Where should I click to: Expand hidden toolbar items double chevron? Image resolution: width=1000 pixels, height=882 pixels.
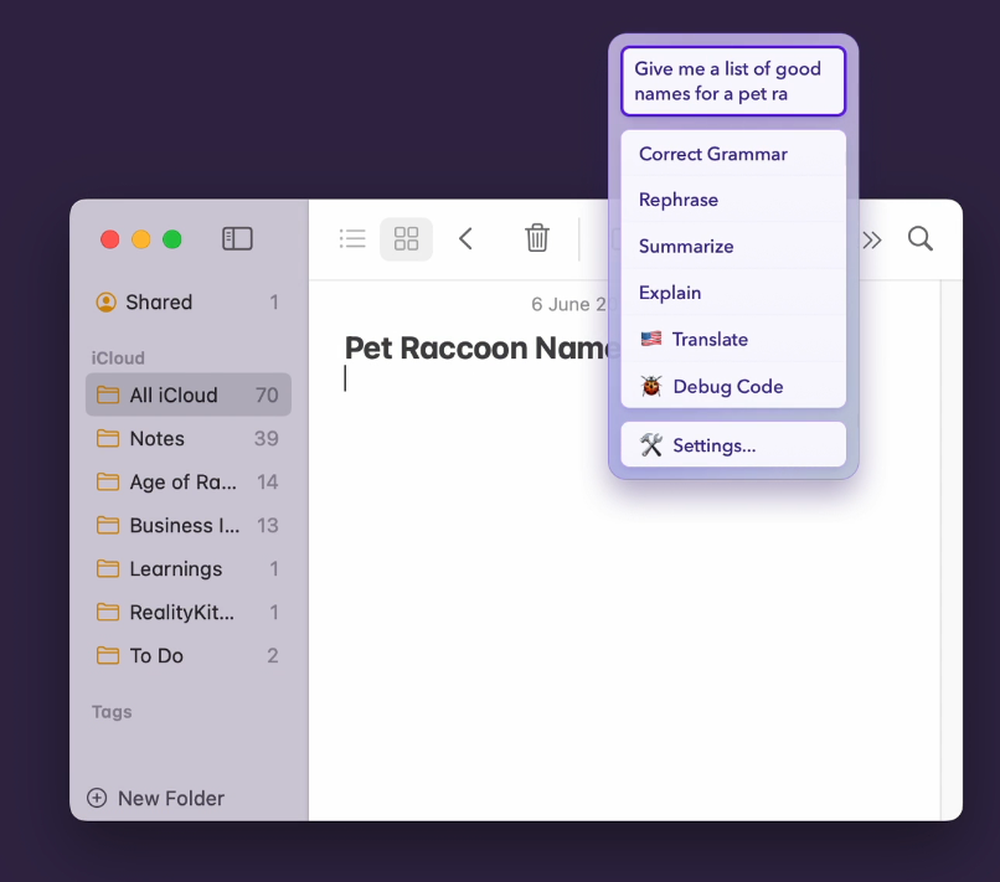click(x=872, y=240)
